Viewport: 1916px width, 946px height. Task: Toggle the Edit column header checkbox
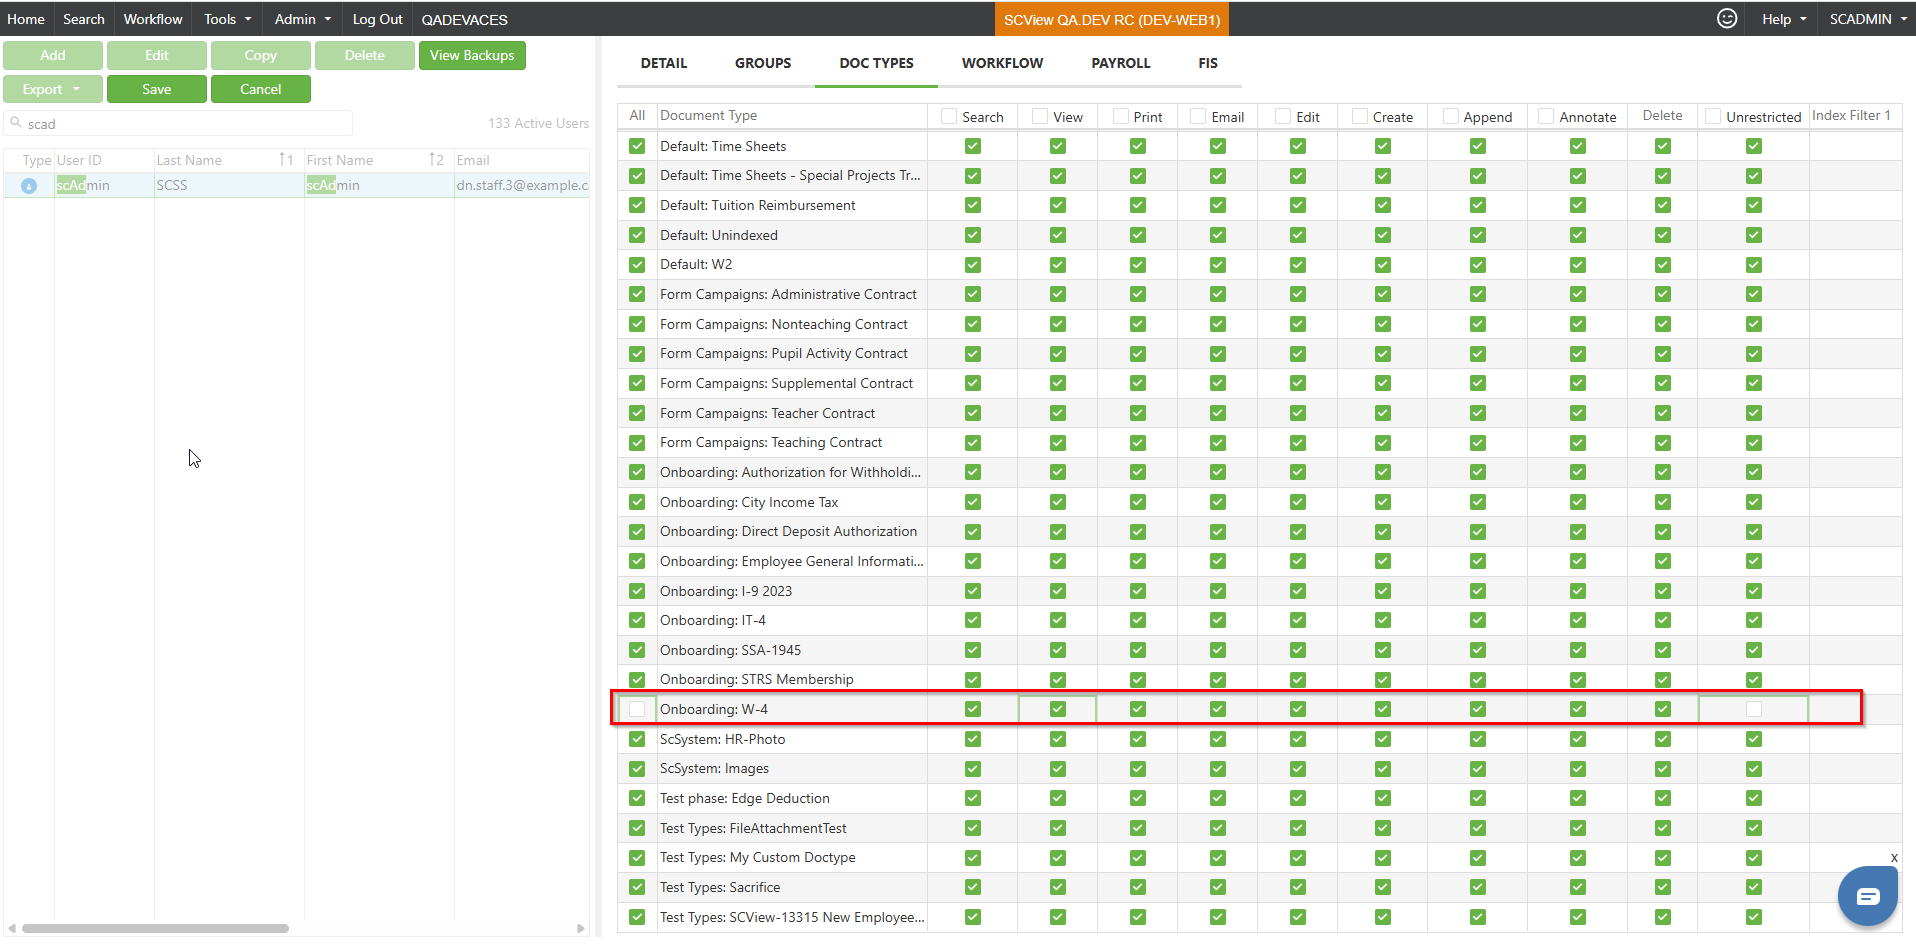point(1283,116)
